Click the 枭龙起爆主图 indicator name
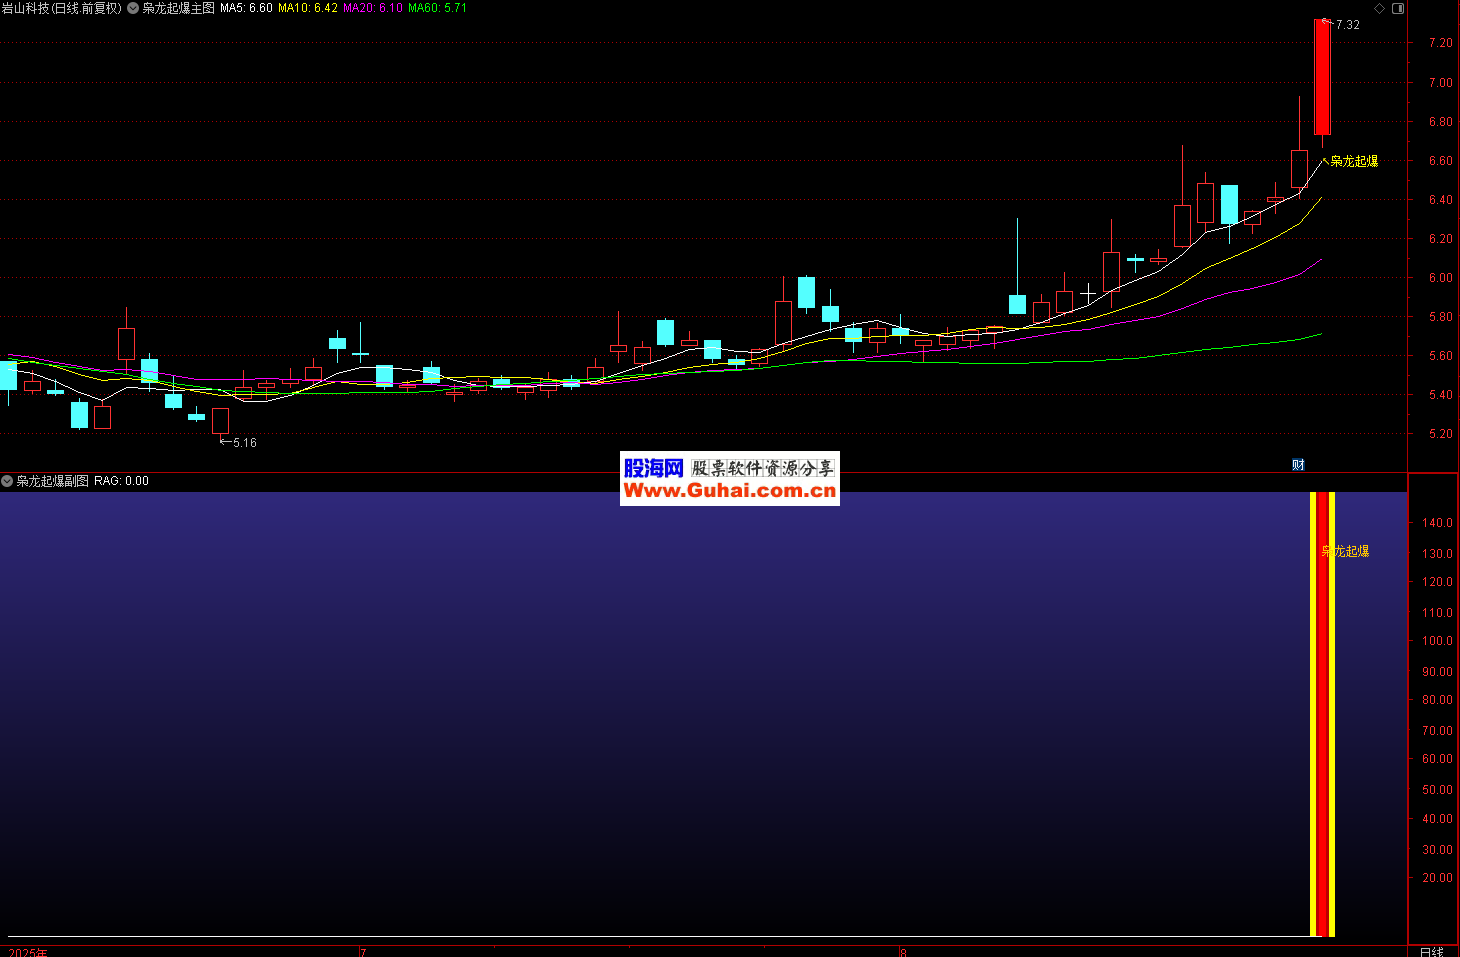The height and width of the screenshot is (957, 1460). [x=178, y=8]
